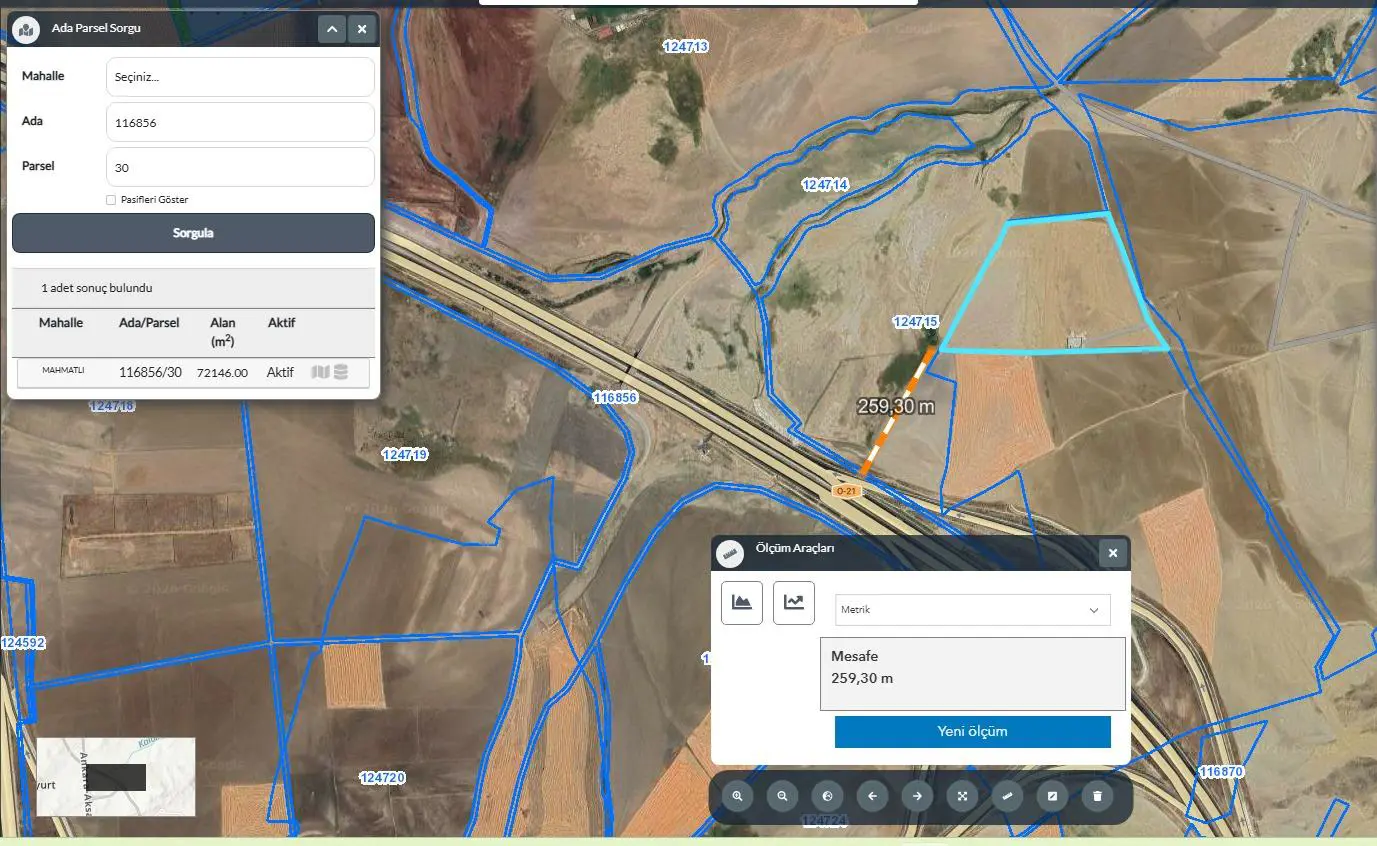The image size is (1377, 846).
Task: Click the Ada Parsel Sorgu panel icon
Action: click(26, 29)
